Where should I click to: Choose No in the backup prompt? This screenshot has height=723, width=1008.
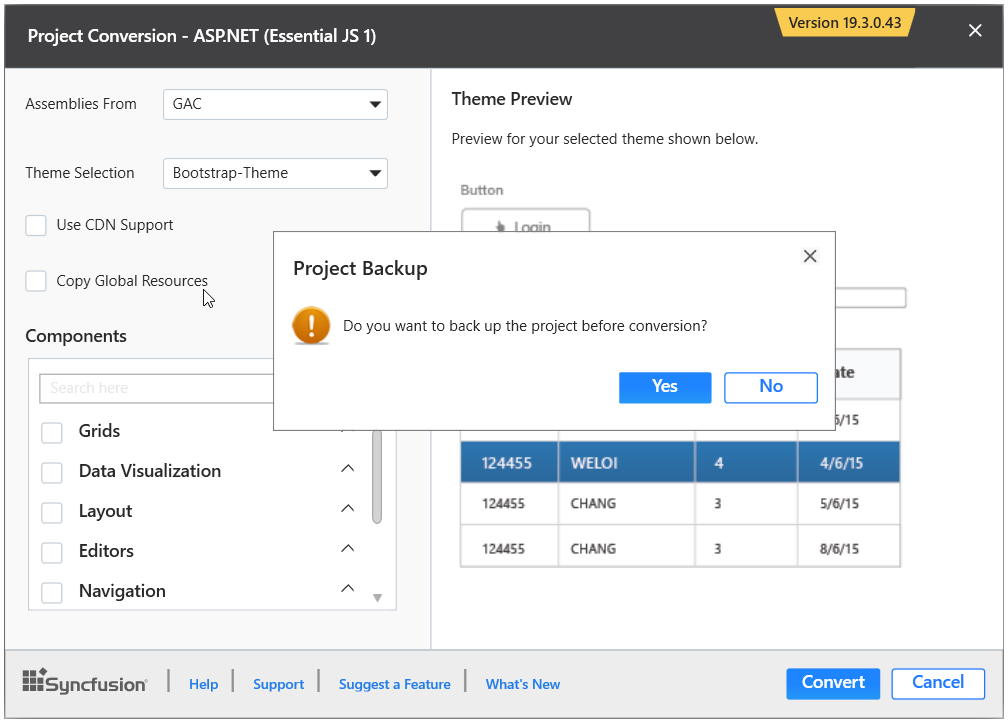[770, 387]
